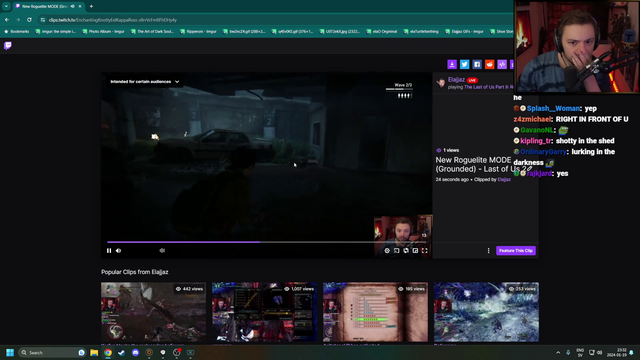Open 'Imgur: the simple i...' bookmark
The height and width of the screenshot is (360, 640).
pos(56,31)
